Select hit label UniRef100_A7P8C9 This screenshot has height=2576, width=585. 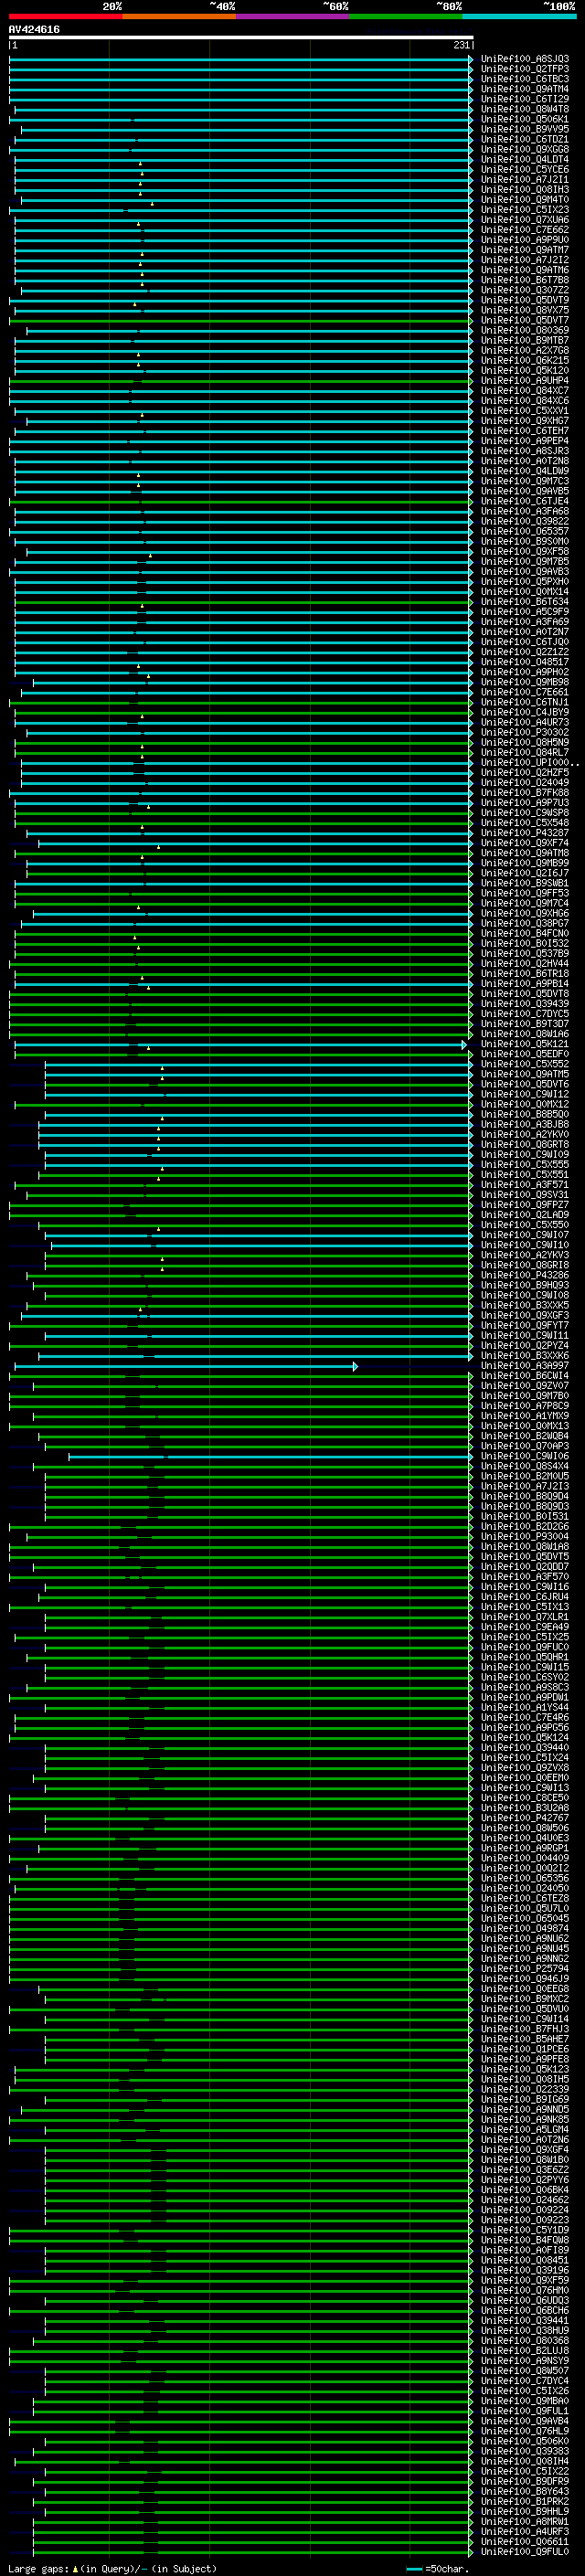(x=525, y=1405)
